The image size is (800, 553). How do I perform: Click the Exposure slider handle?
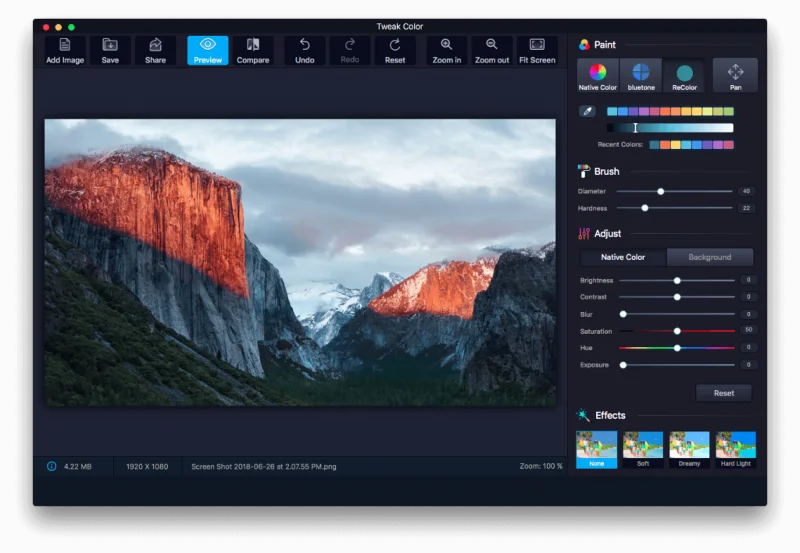623,365
